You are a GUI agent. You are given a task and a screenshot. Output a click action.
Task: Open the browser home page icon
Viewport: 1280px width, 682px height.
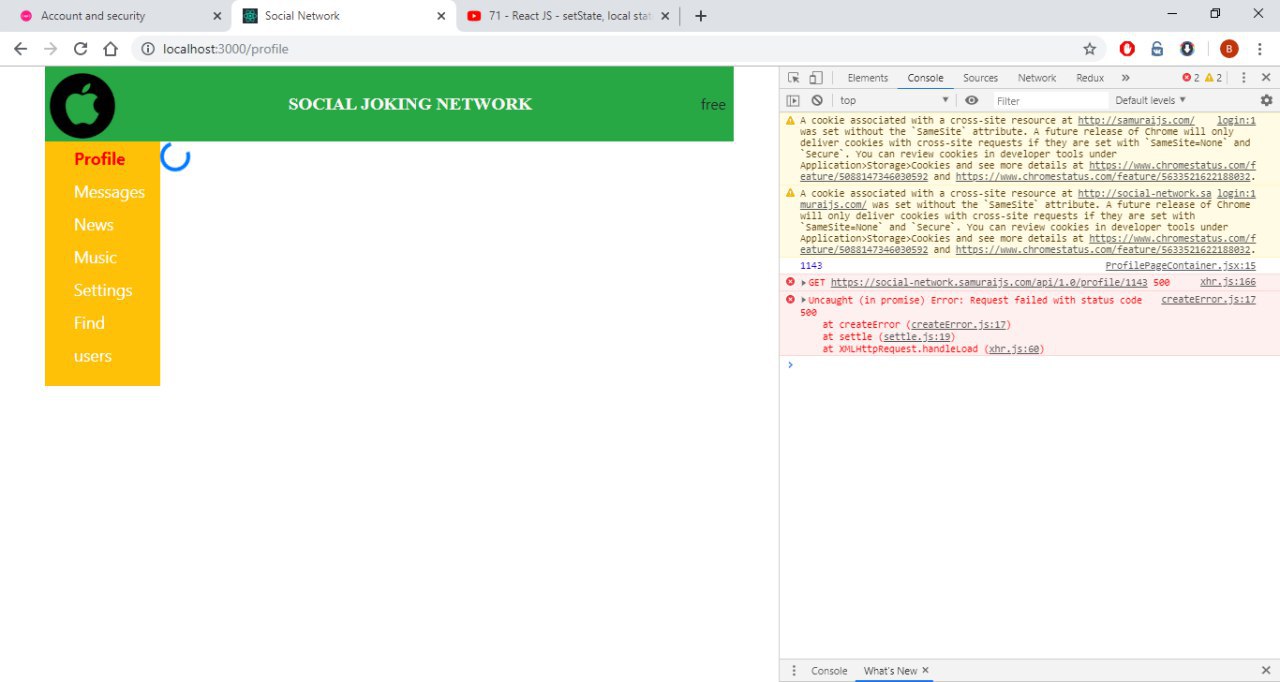(x=111, y=49)
